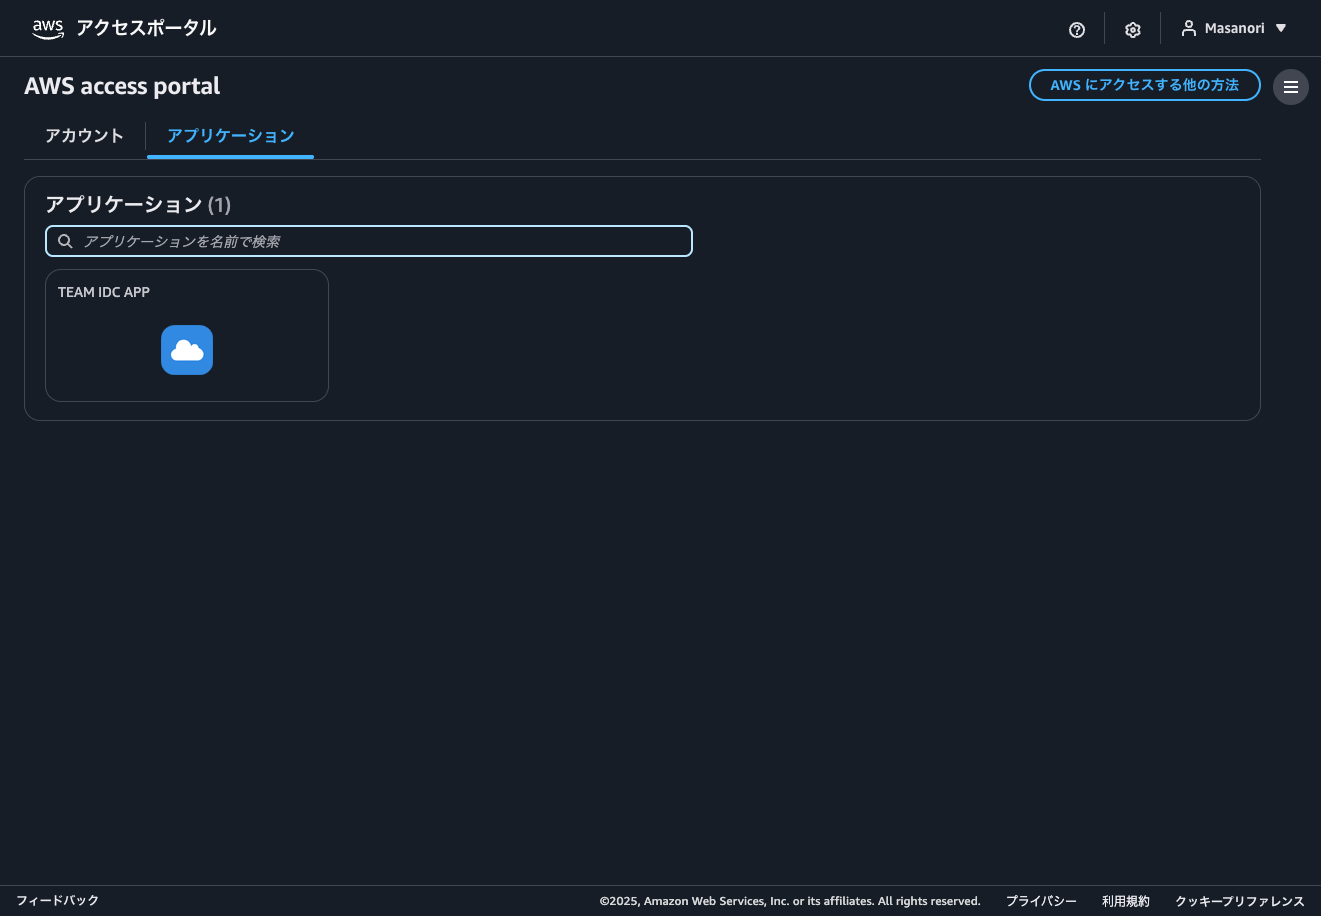Click the AWS logo in the header
1321x916 pixels.
(47, 29)
